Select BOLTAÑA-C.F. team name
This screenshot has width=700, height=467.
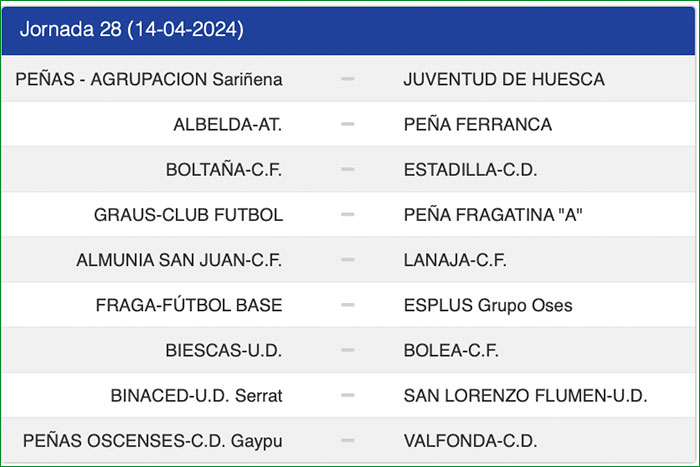[x=224, y=170]
